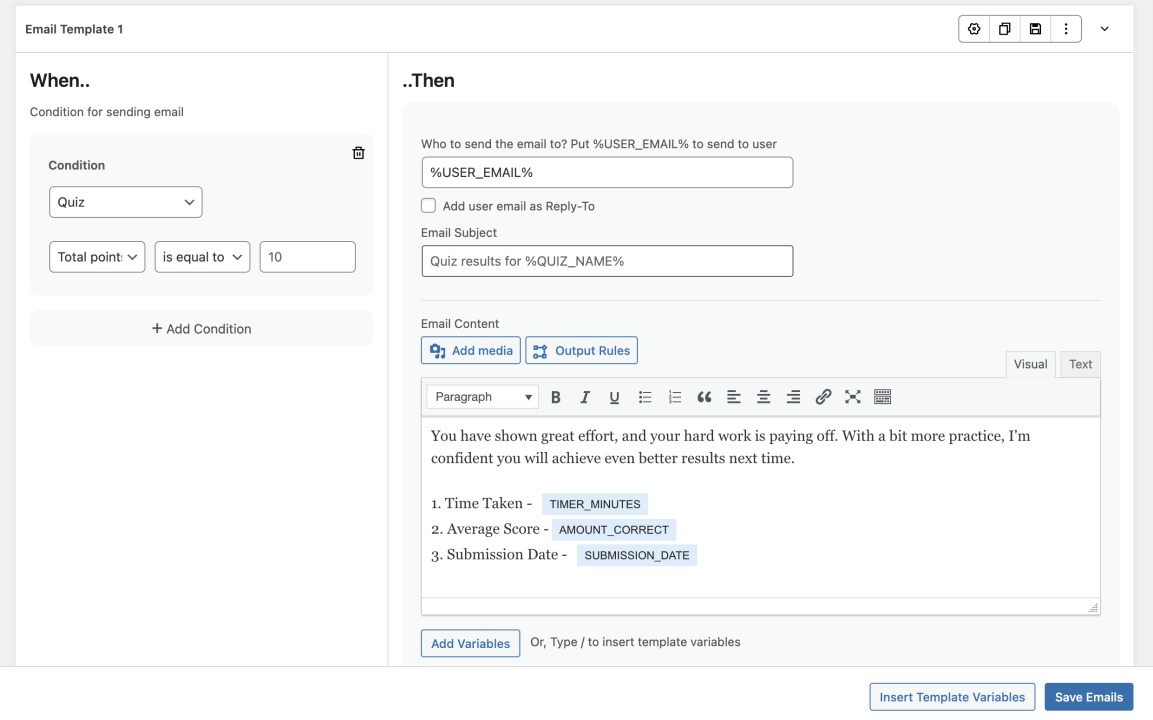The width and height of the screenshot is (1153, 720).
Task: Open the Paragraph style dropdown
Action: click(482, 396)
